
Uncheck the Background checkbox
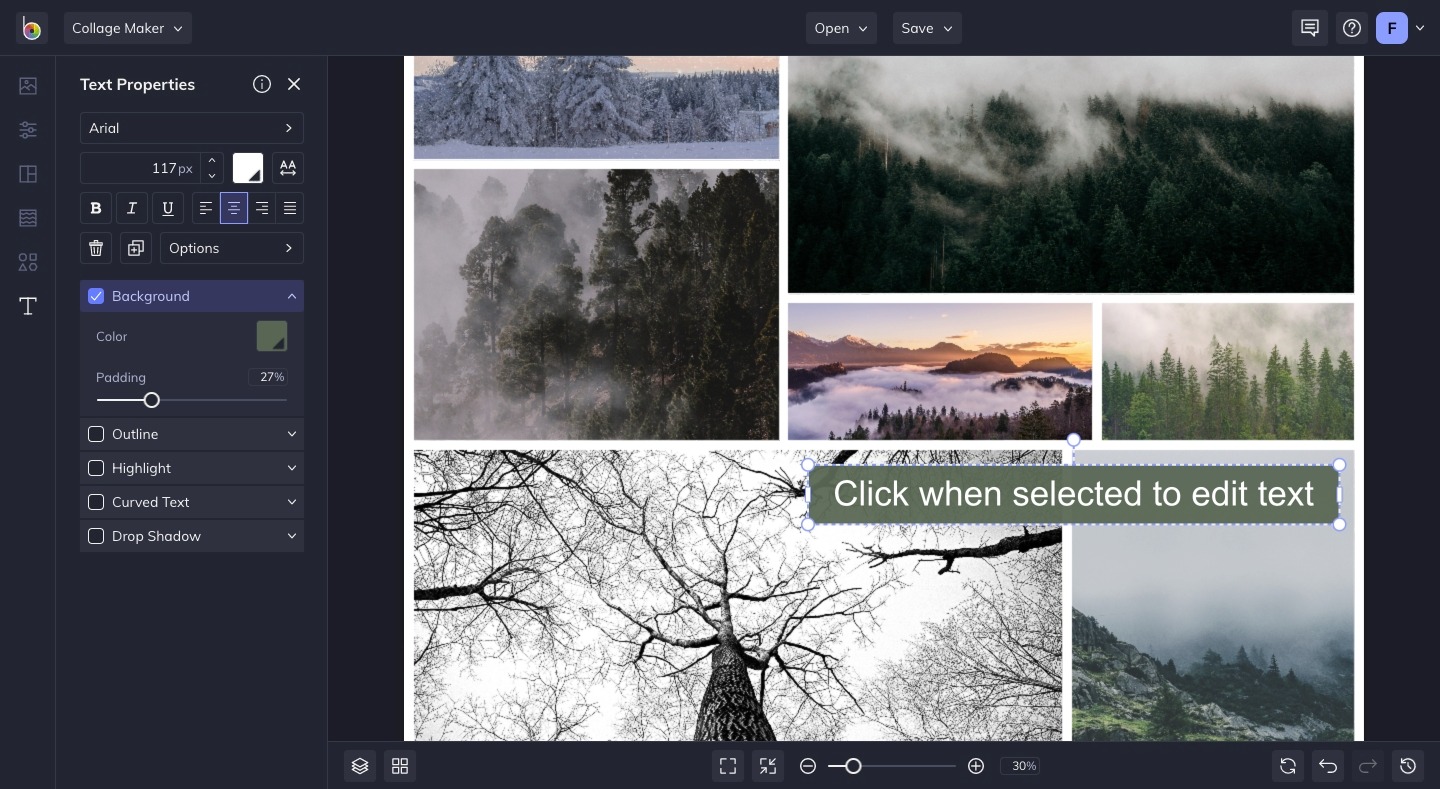point(96,296)
